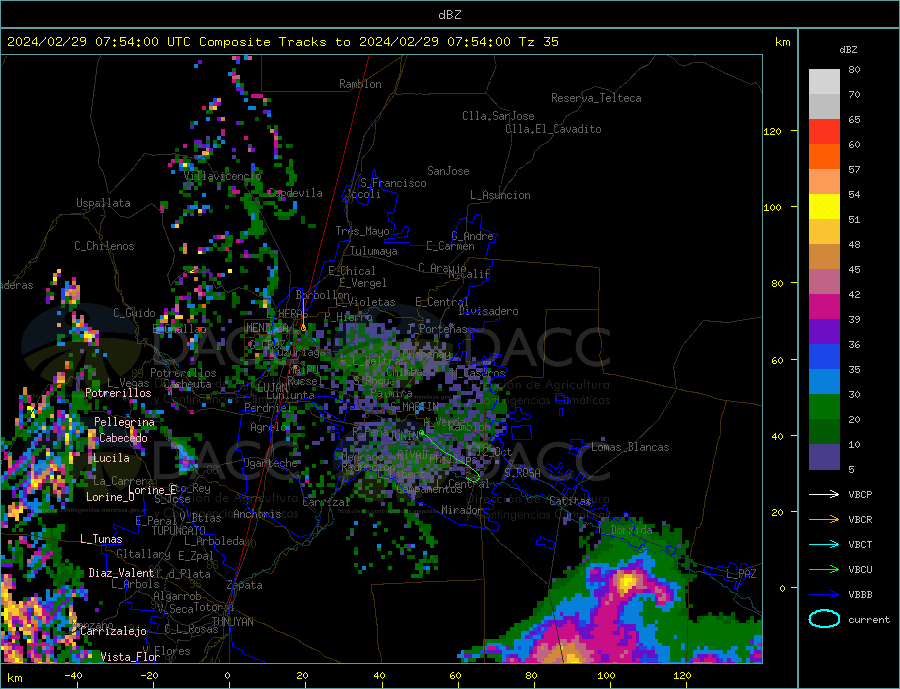Click the 'S_Francisco' map label

393,183
